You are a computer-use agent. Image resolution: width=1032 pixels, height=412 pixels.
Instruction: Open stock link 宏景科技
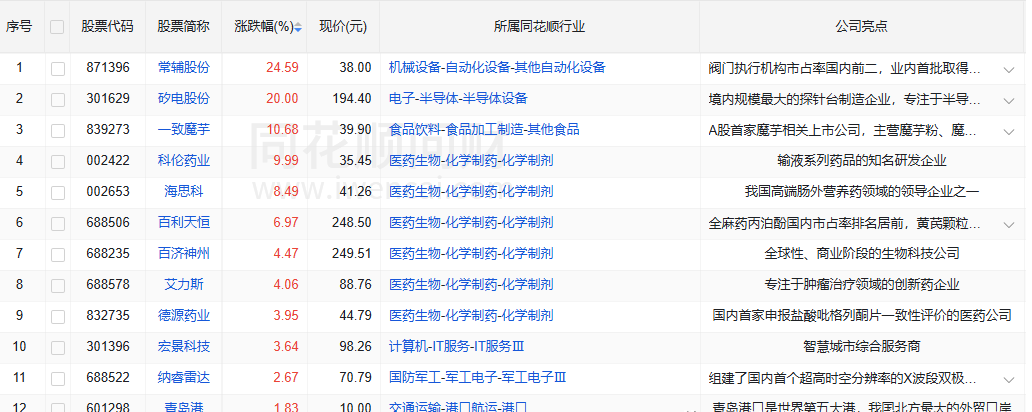coord(184,346)
